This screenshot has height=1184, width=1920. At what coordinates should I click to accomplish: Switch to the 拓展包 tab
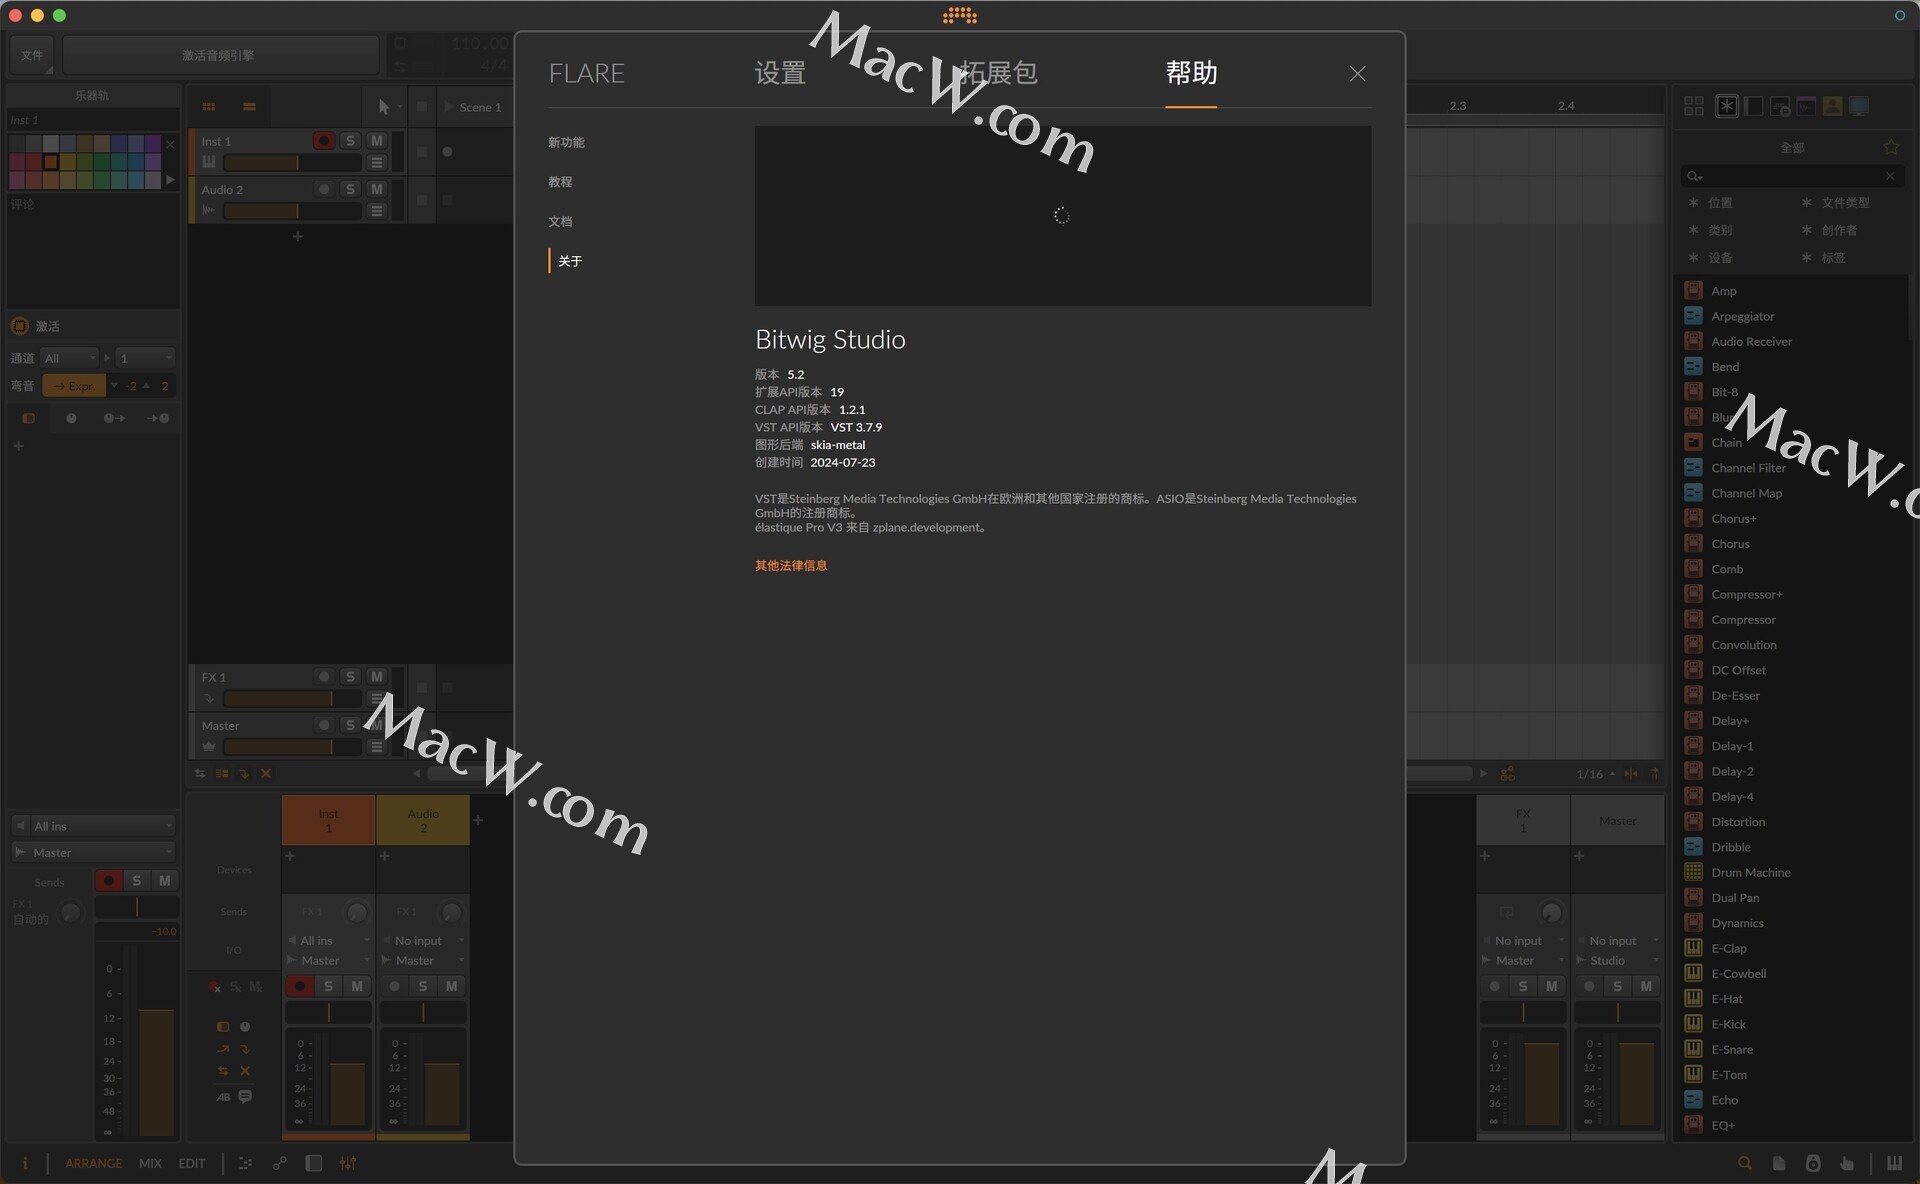click(x=998, y=73)
